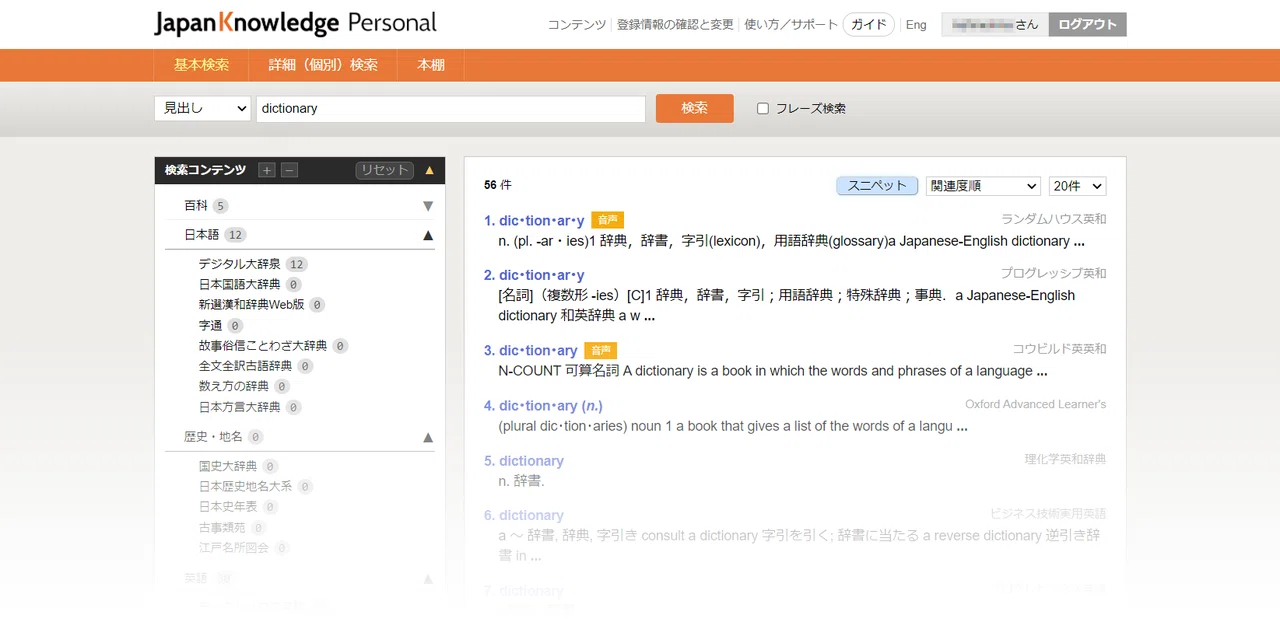Enable the フレーズ検索 checkbox

click(x=763, y=108)
